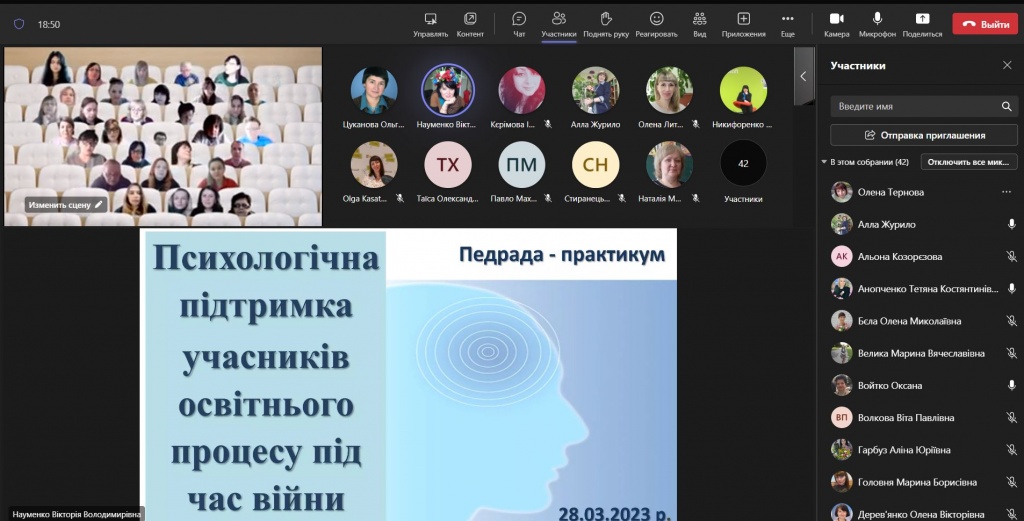Click the ТХ Таїса Олександ... avatar
The width and height of the screenshot is (1024, 521).
[447, 165]
